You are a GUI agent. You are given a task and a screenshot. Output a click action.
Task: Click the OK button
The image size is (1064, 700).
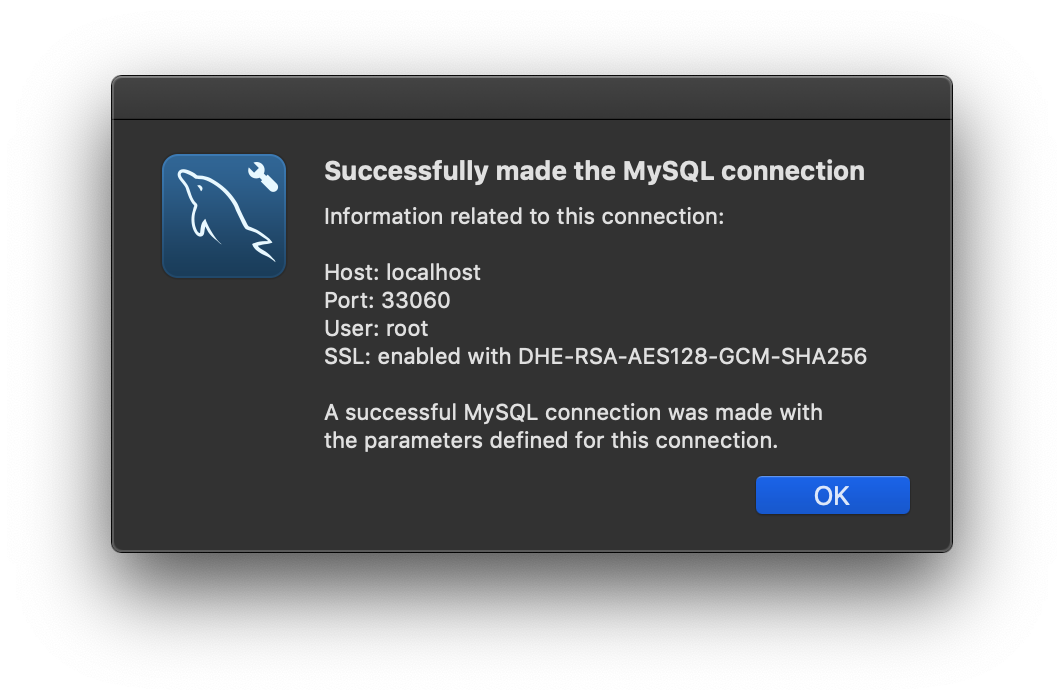point(832,495)
